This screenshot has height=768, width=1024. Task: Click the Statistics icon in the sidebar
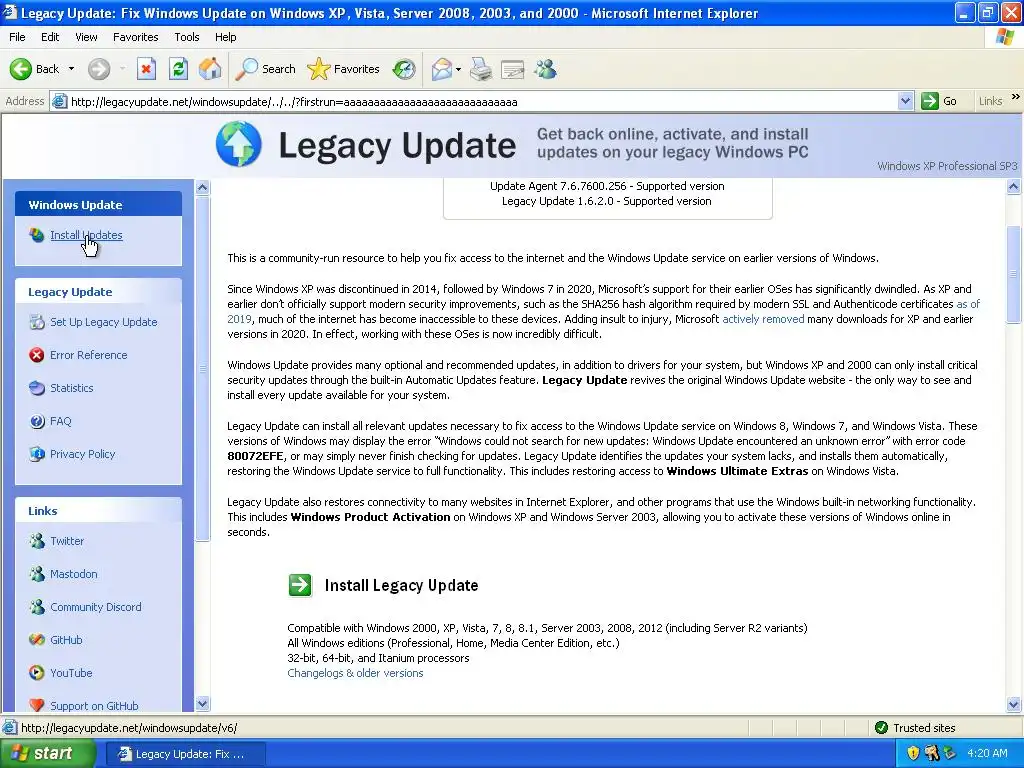point(37,388)
